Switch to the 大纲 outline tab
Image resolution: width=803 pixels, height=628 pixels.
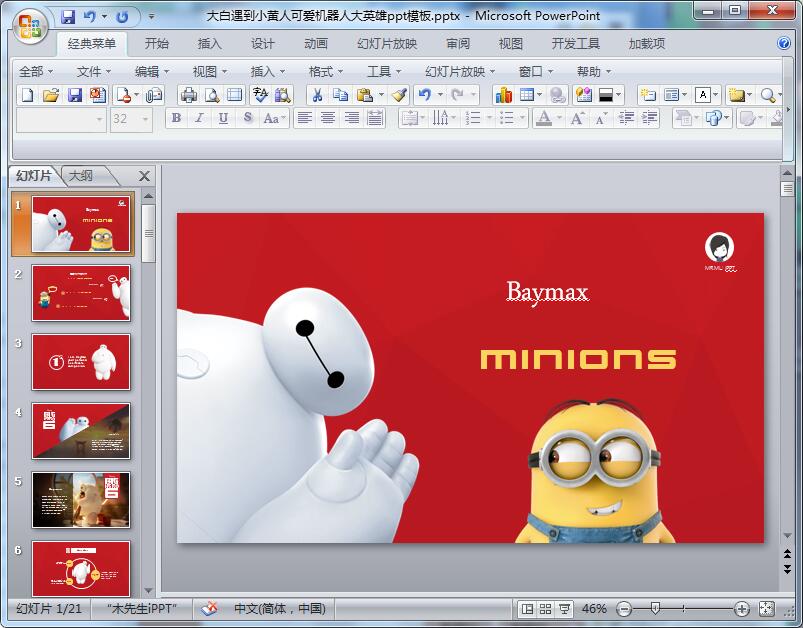(81, 176)
